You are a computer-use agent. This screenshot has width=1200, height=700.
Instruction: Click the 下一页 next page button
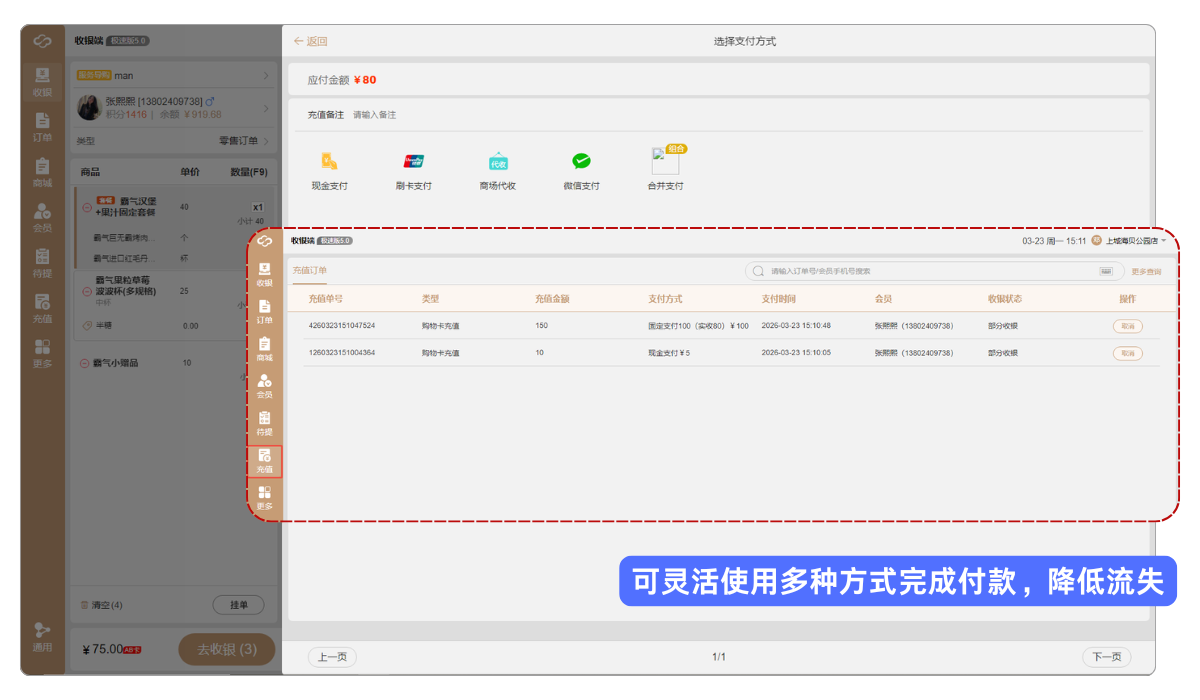click(1106, 657)
